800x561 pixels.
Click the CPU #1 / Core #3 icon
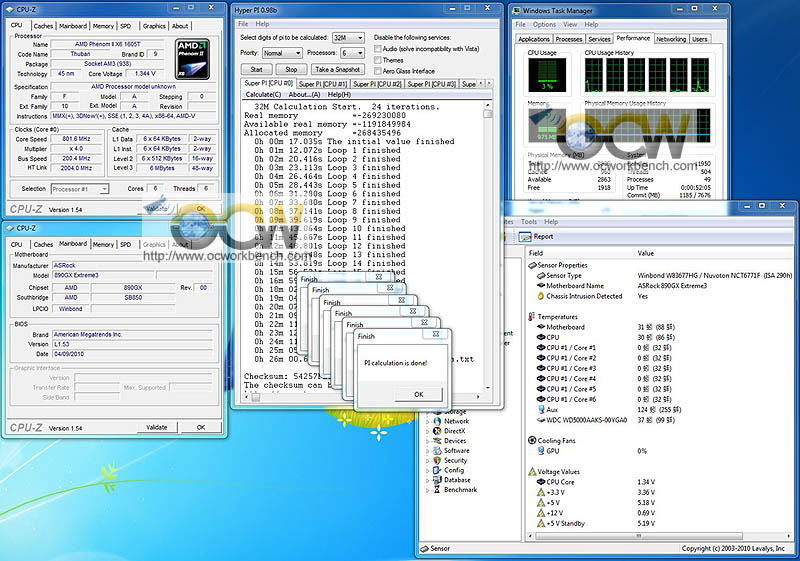[x=541, y=368]
